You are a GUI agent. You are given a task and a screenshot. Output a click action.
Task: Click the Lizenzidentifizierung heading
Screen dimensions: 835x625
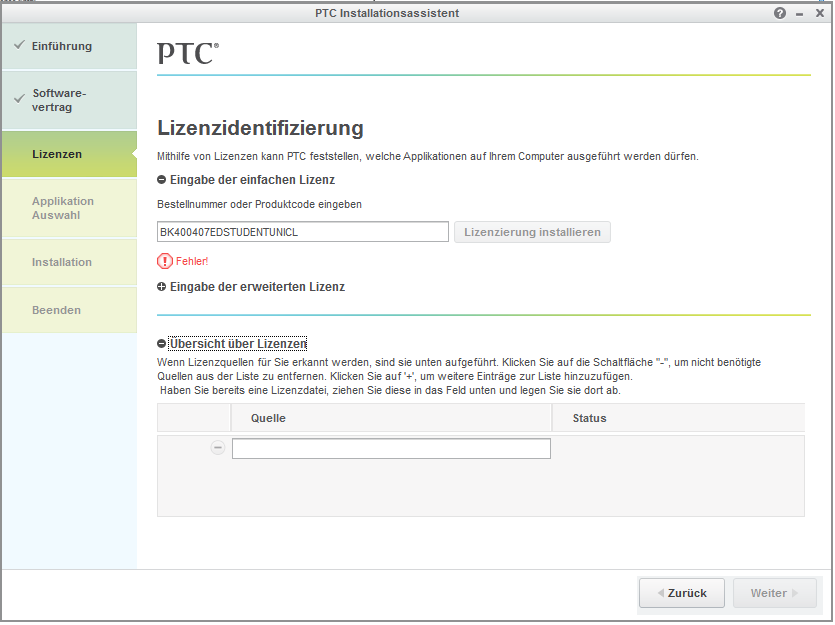260,128
